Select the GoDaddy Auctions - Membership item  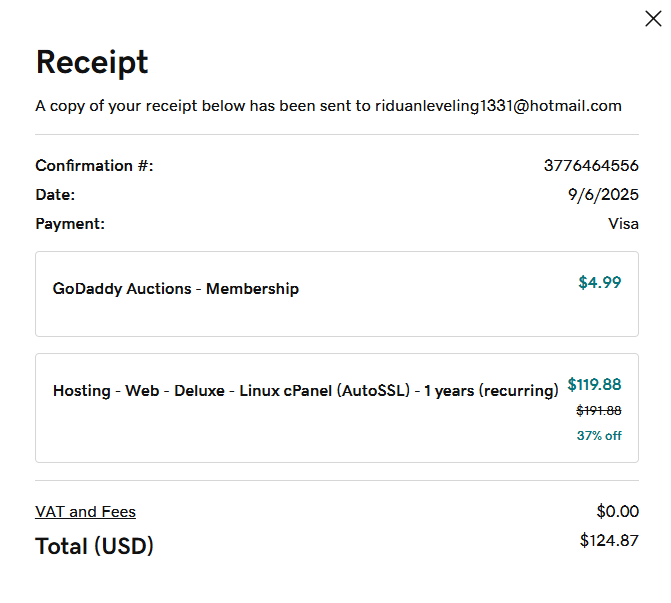176,289
